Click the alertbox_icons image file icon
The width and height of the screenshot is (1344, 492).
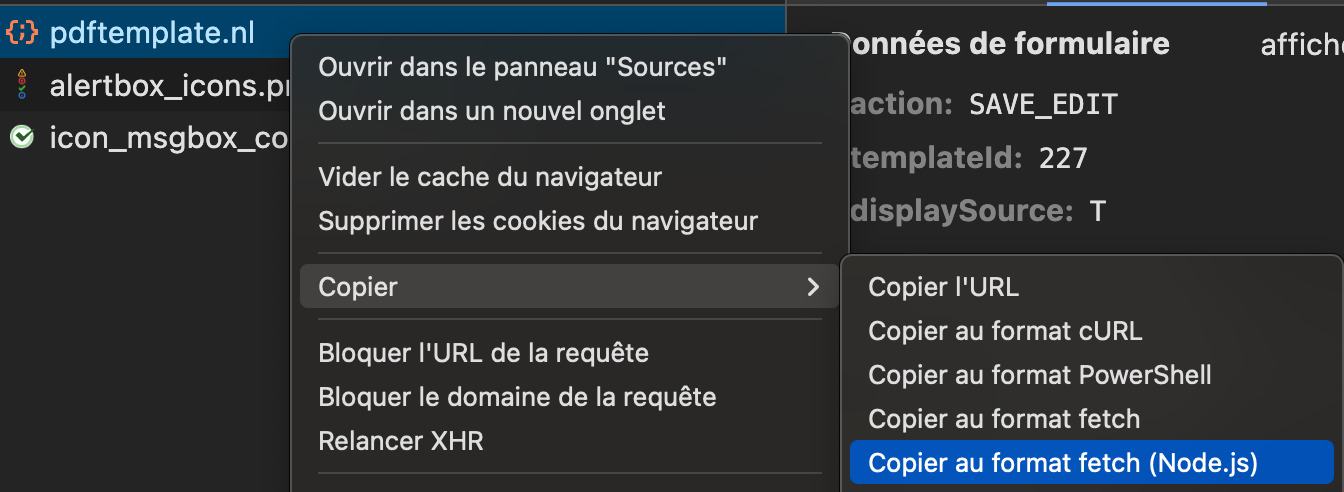tap(21, 87)
